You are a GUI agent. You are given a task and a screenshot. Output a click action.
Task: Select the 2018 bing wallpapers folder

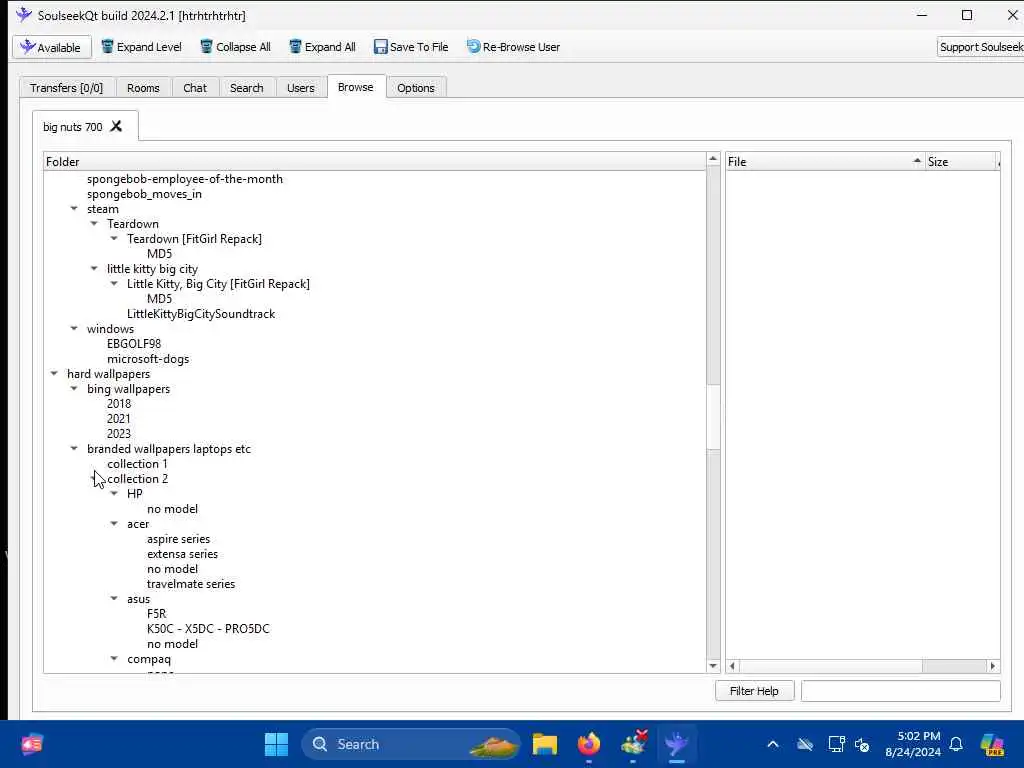119,404
